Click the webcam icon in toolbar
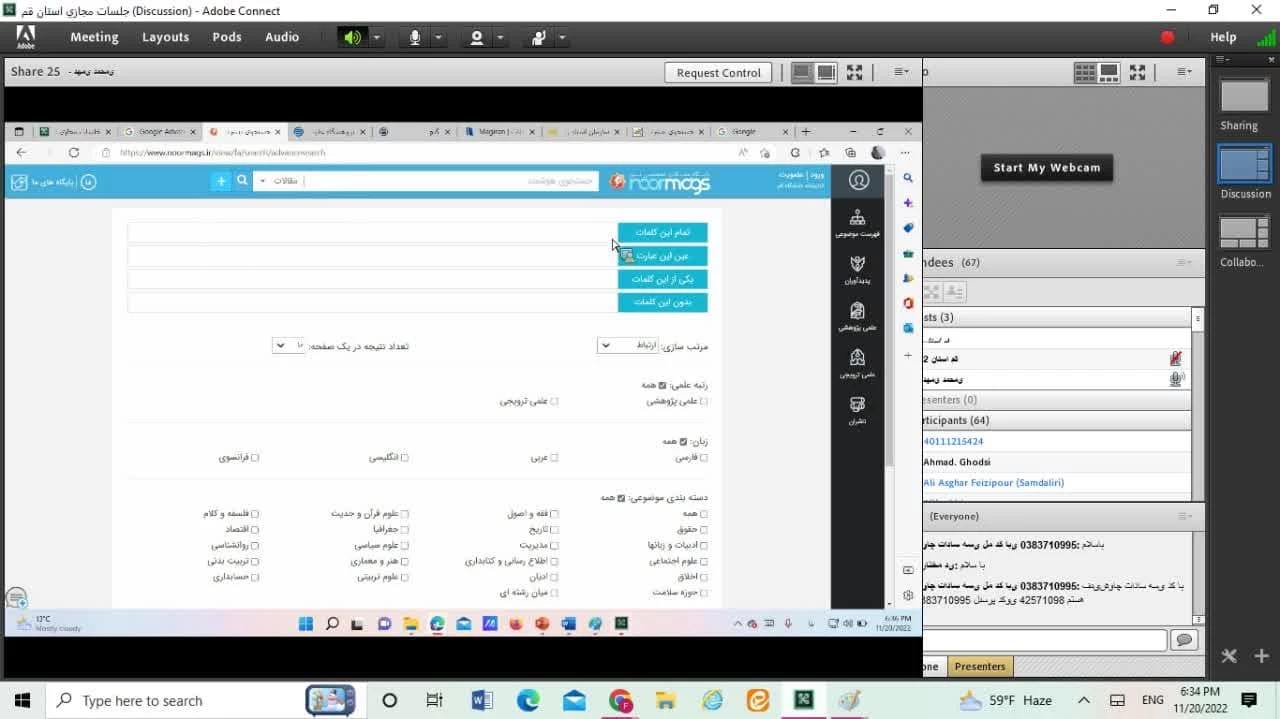1280x719 pixels. coord(477,37)
